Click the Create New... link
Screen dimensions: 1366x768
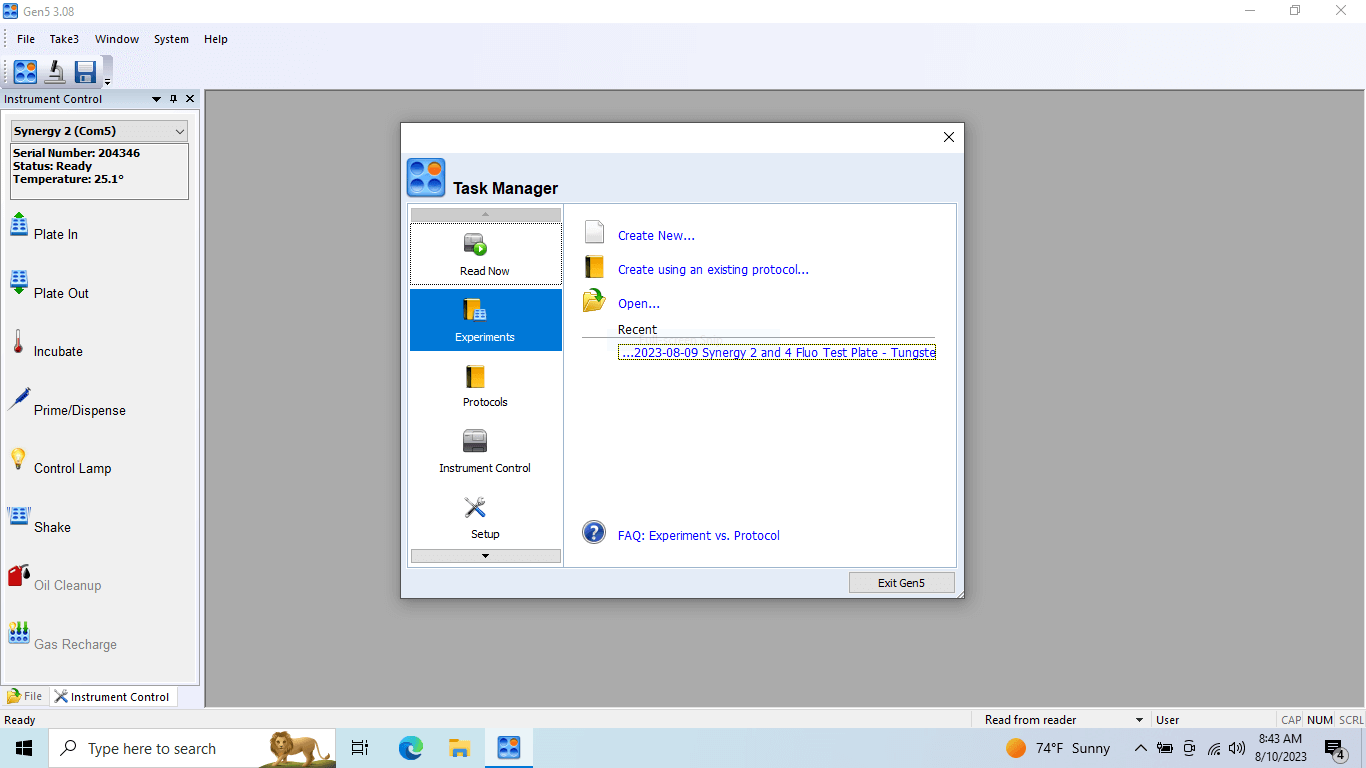pos(656,236)
